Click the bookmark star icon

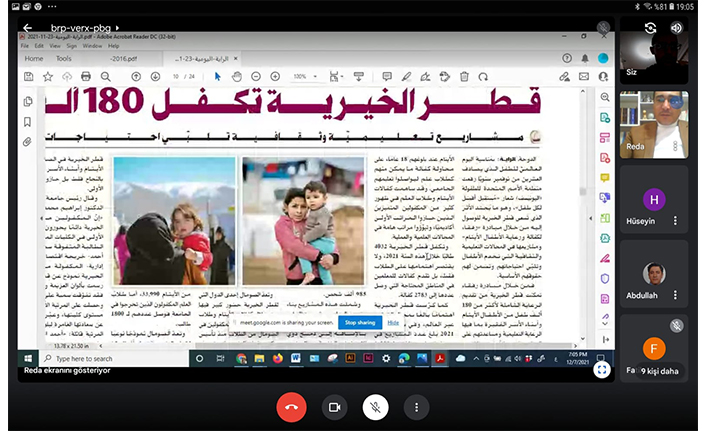click(x=48, y=77)
